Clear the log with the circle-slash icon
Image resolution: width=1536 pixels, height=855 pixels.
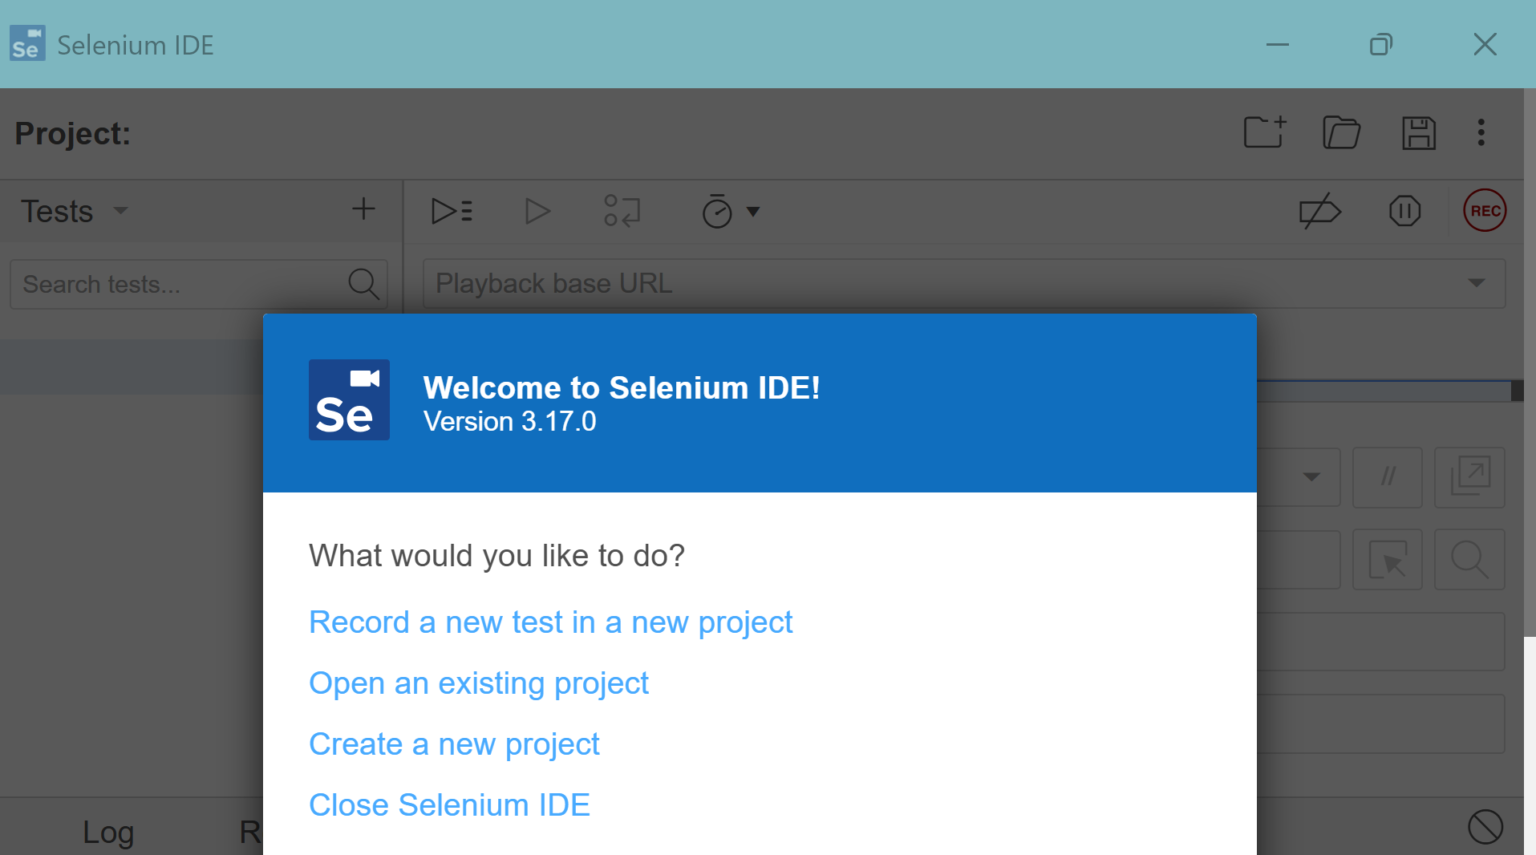[x=1485, y=827]
